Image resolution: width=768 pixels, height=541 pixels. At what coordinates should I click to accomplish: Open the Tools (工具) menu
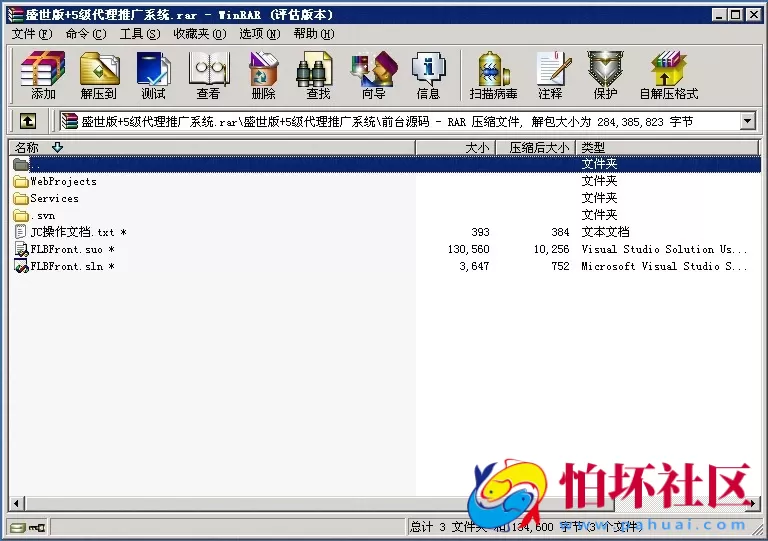tap(140, 34)
